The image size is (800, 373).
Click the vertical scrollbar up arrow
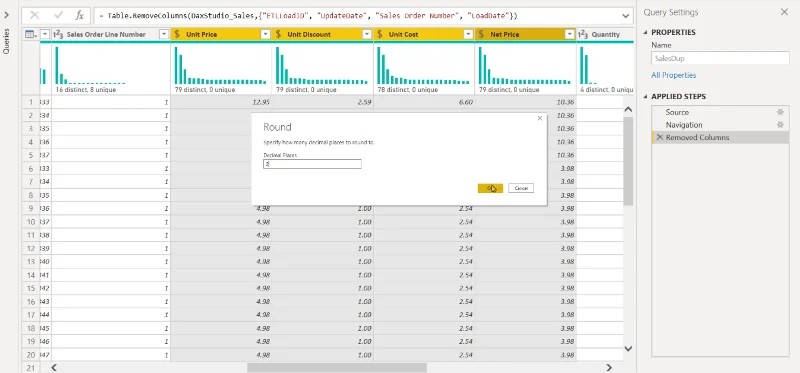click(629, 109)
